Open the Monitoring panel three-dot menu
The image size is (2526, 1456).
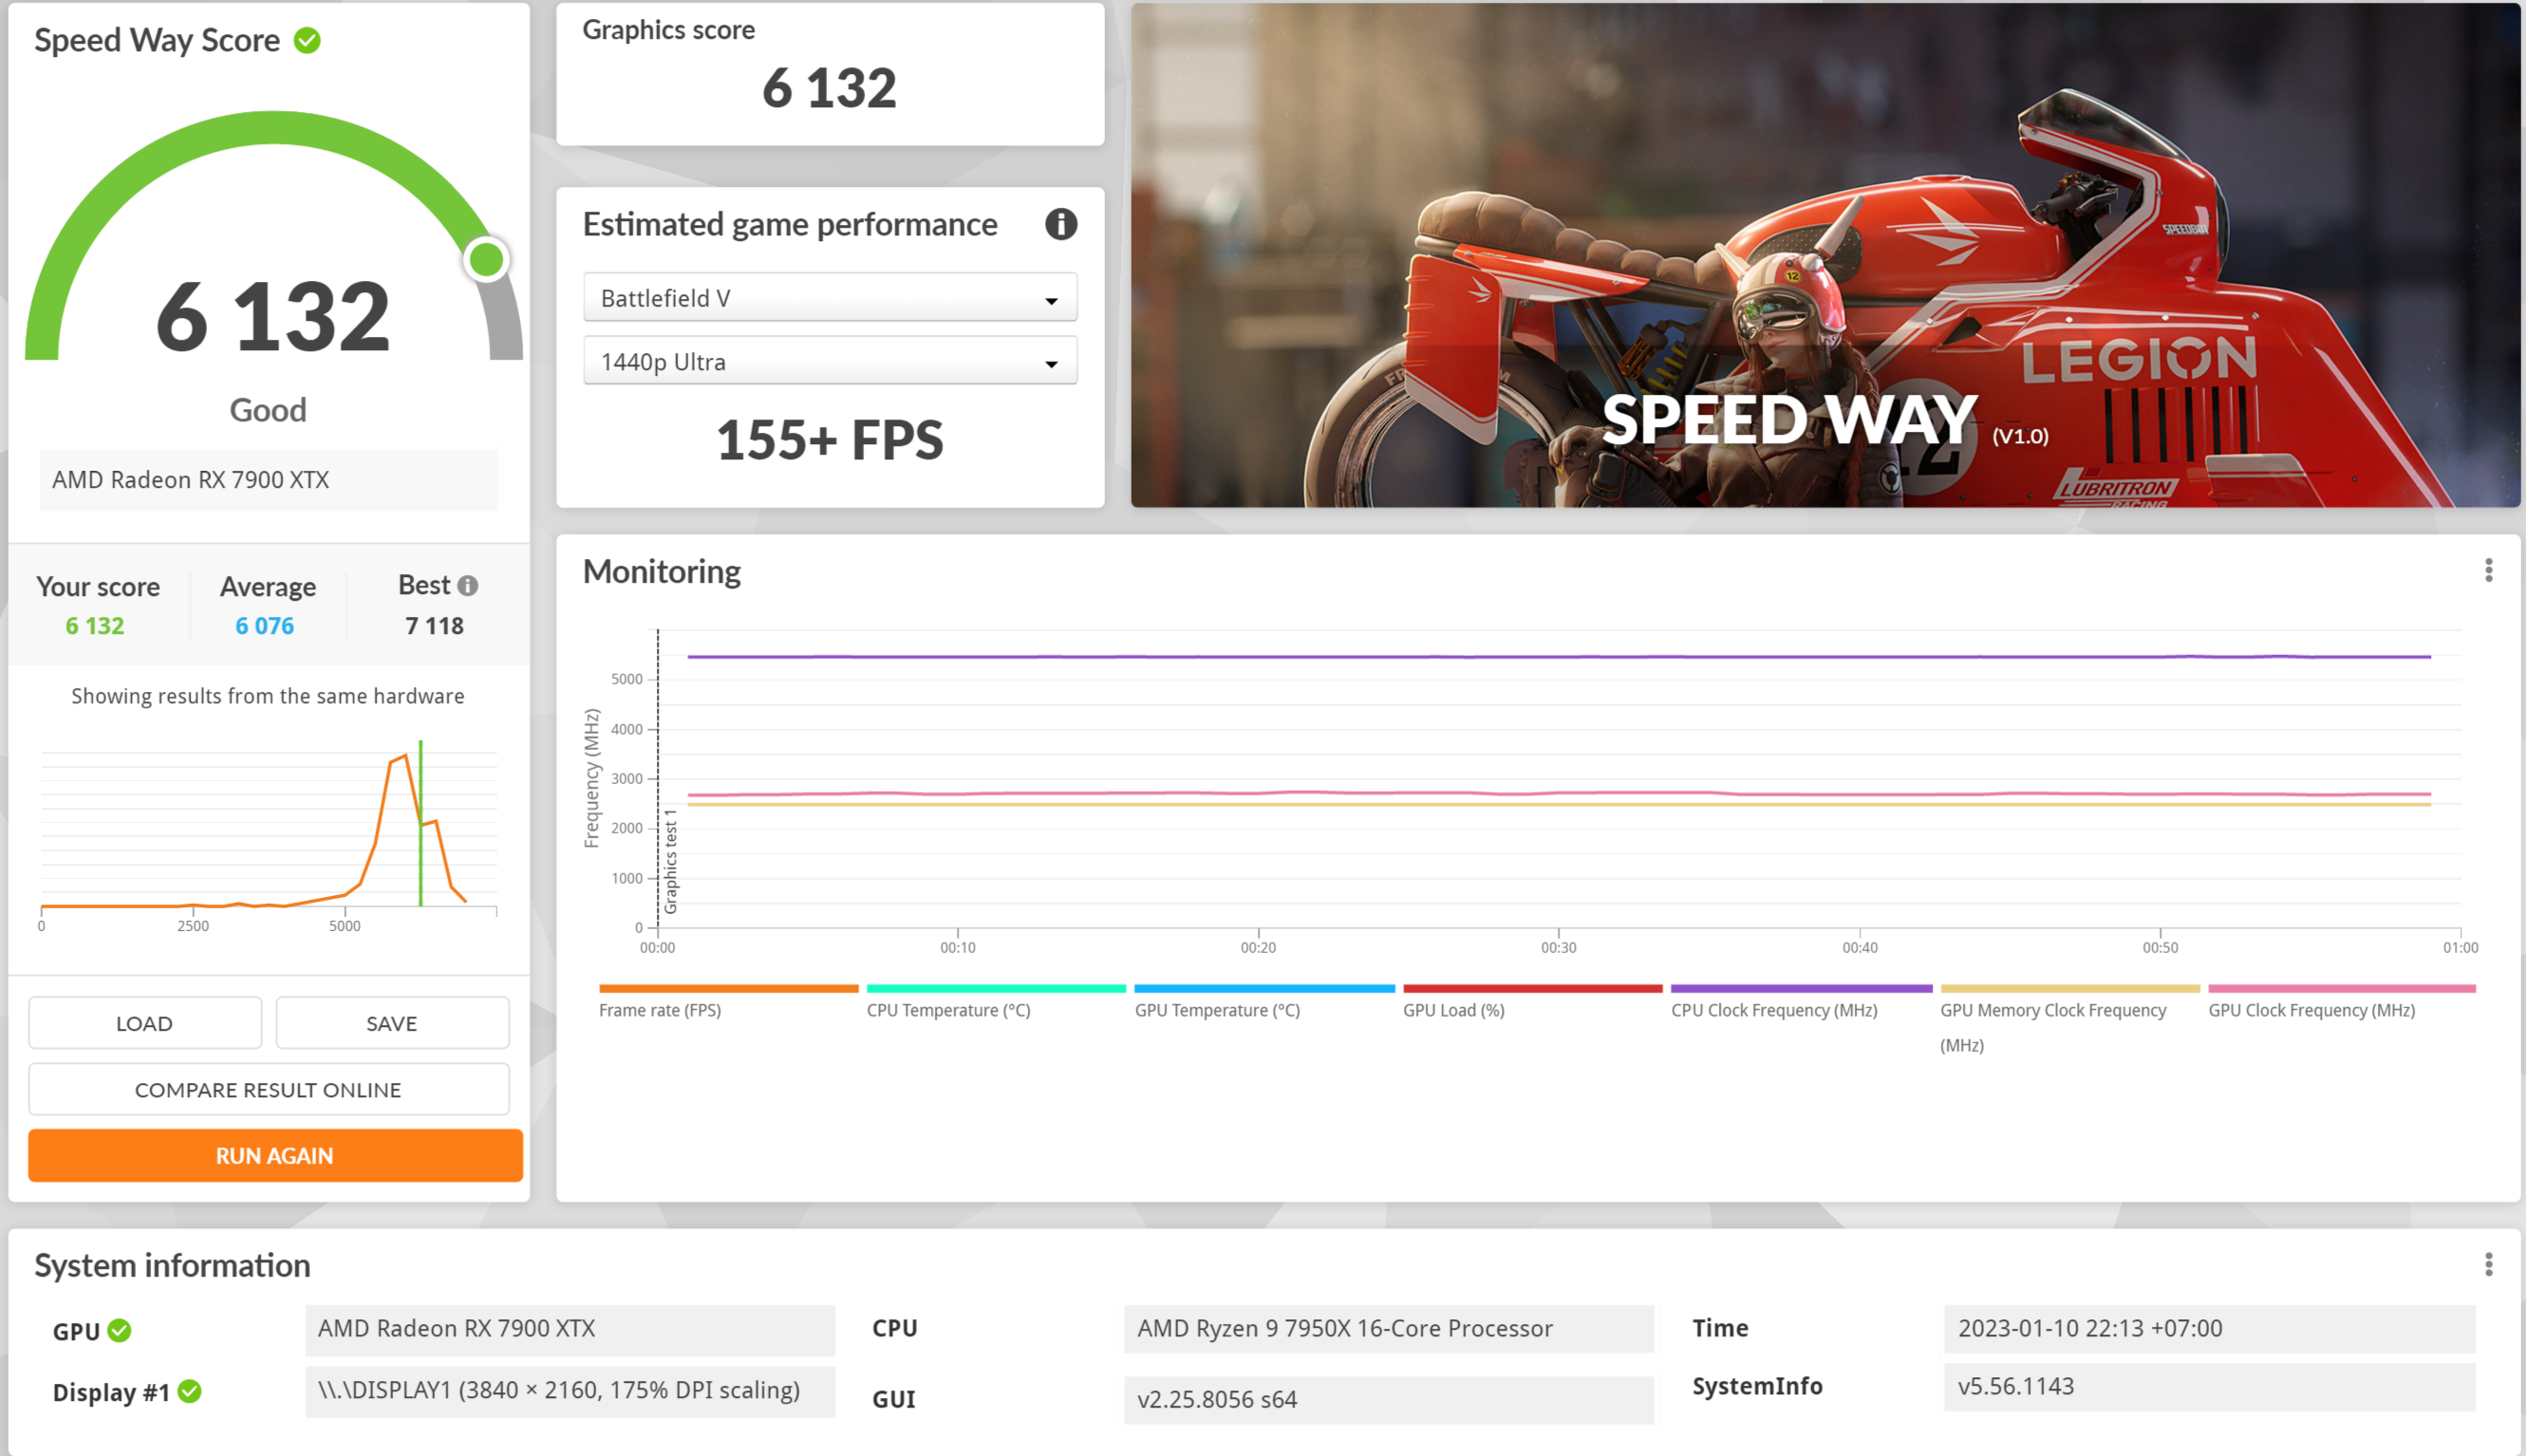coord(2488,571)
